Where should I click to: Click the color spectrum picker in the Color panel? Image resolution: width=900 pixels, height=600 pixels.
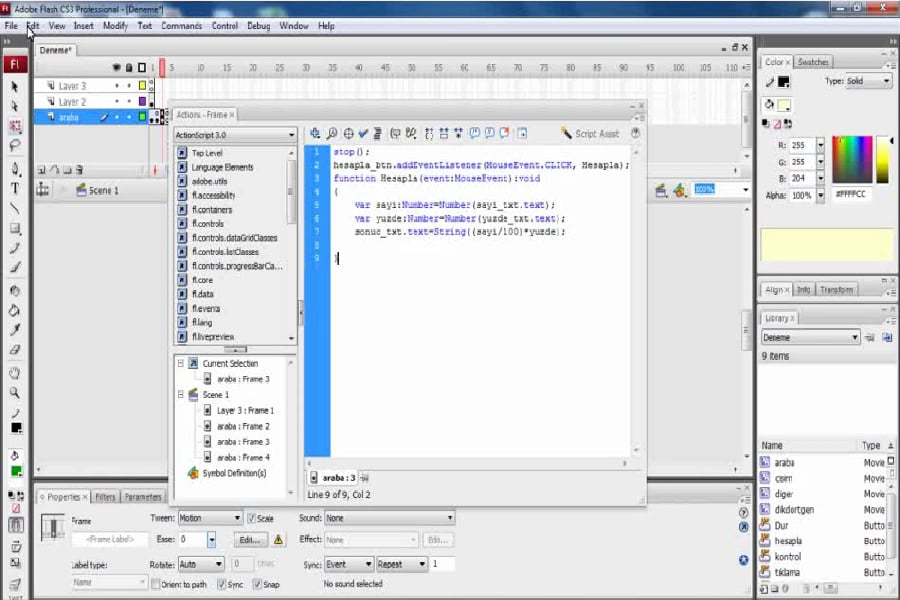click(852, 160)
